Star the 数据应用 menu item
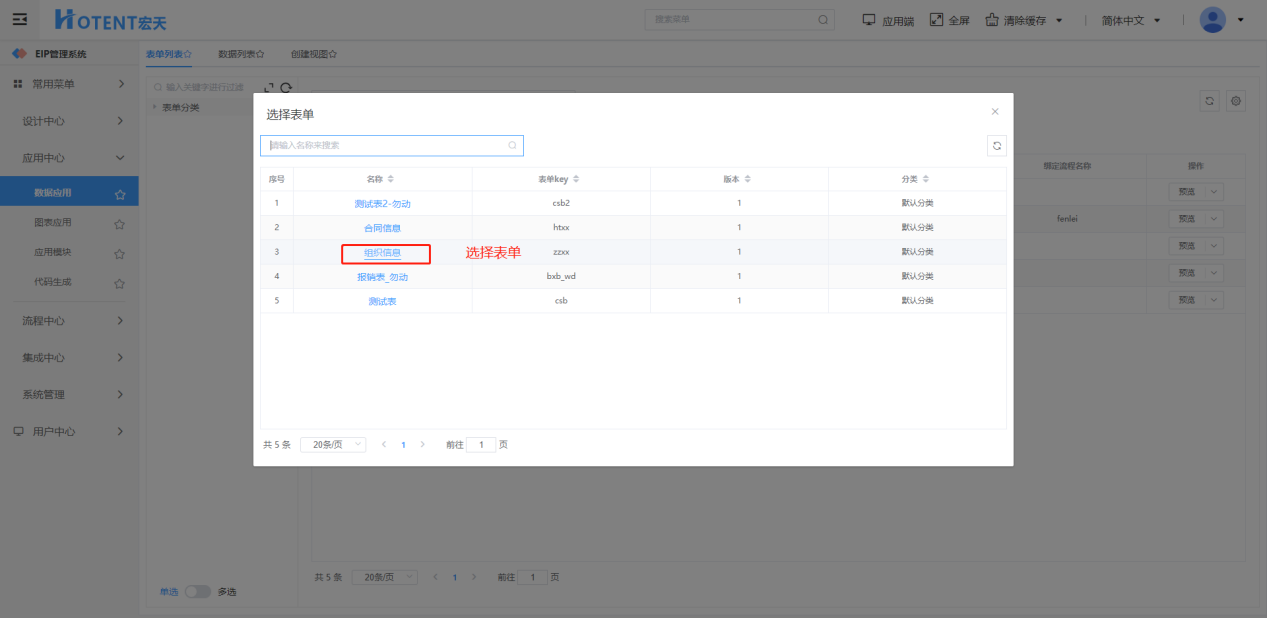Viewport: 1267px width, 618px height. (120, 194)
